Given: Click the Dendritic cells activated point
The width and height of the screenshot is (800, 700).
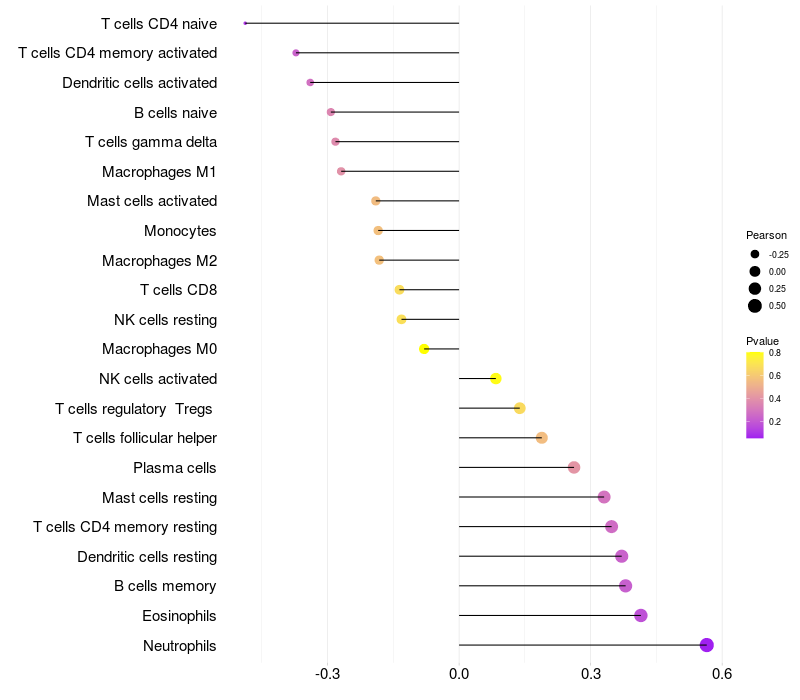Looking at the screenshot, I should 310,82.
